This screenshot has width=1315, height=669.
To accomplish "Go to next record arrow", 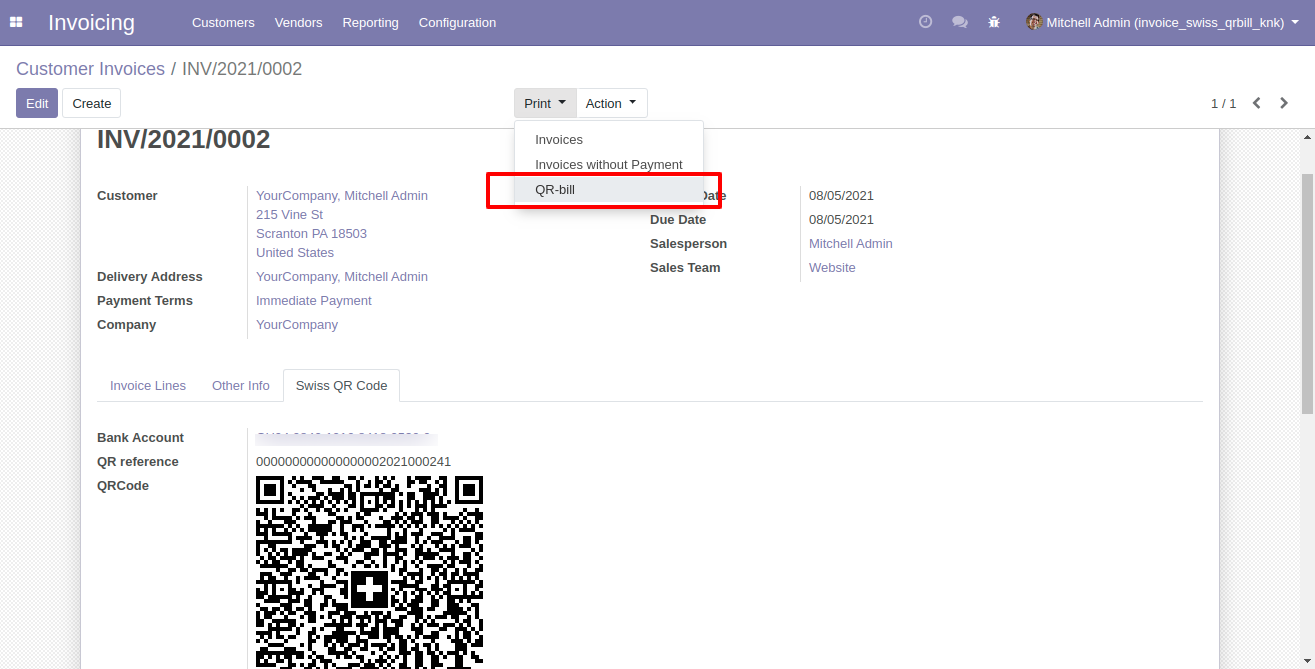I will coord(1284,103).
